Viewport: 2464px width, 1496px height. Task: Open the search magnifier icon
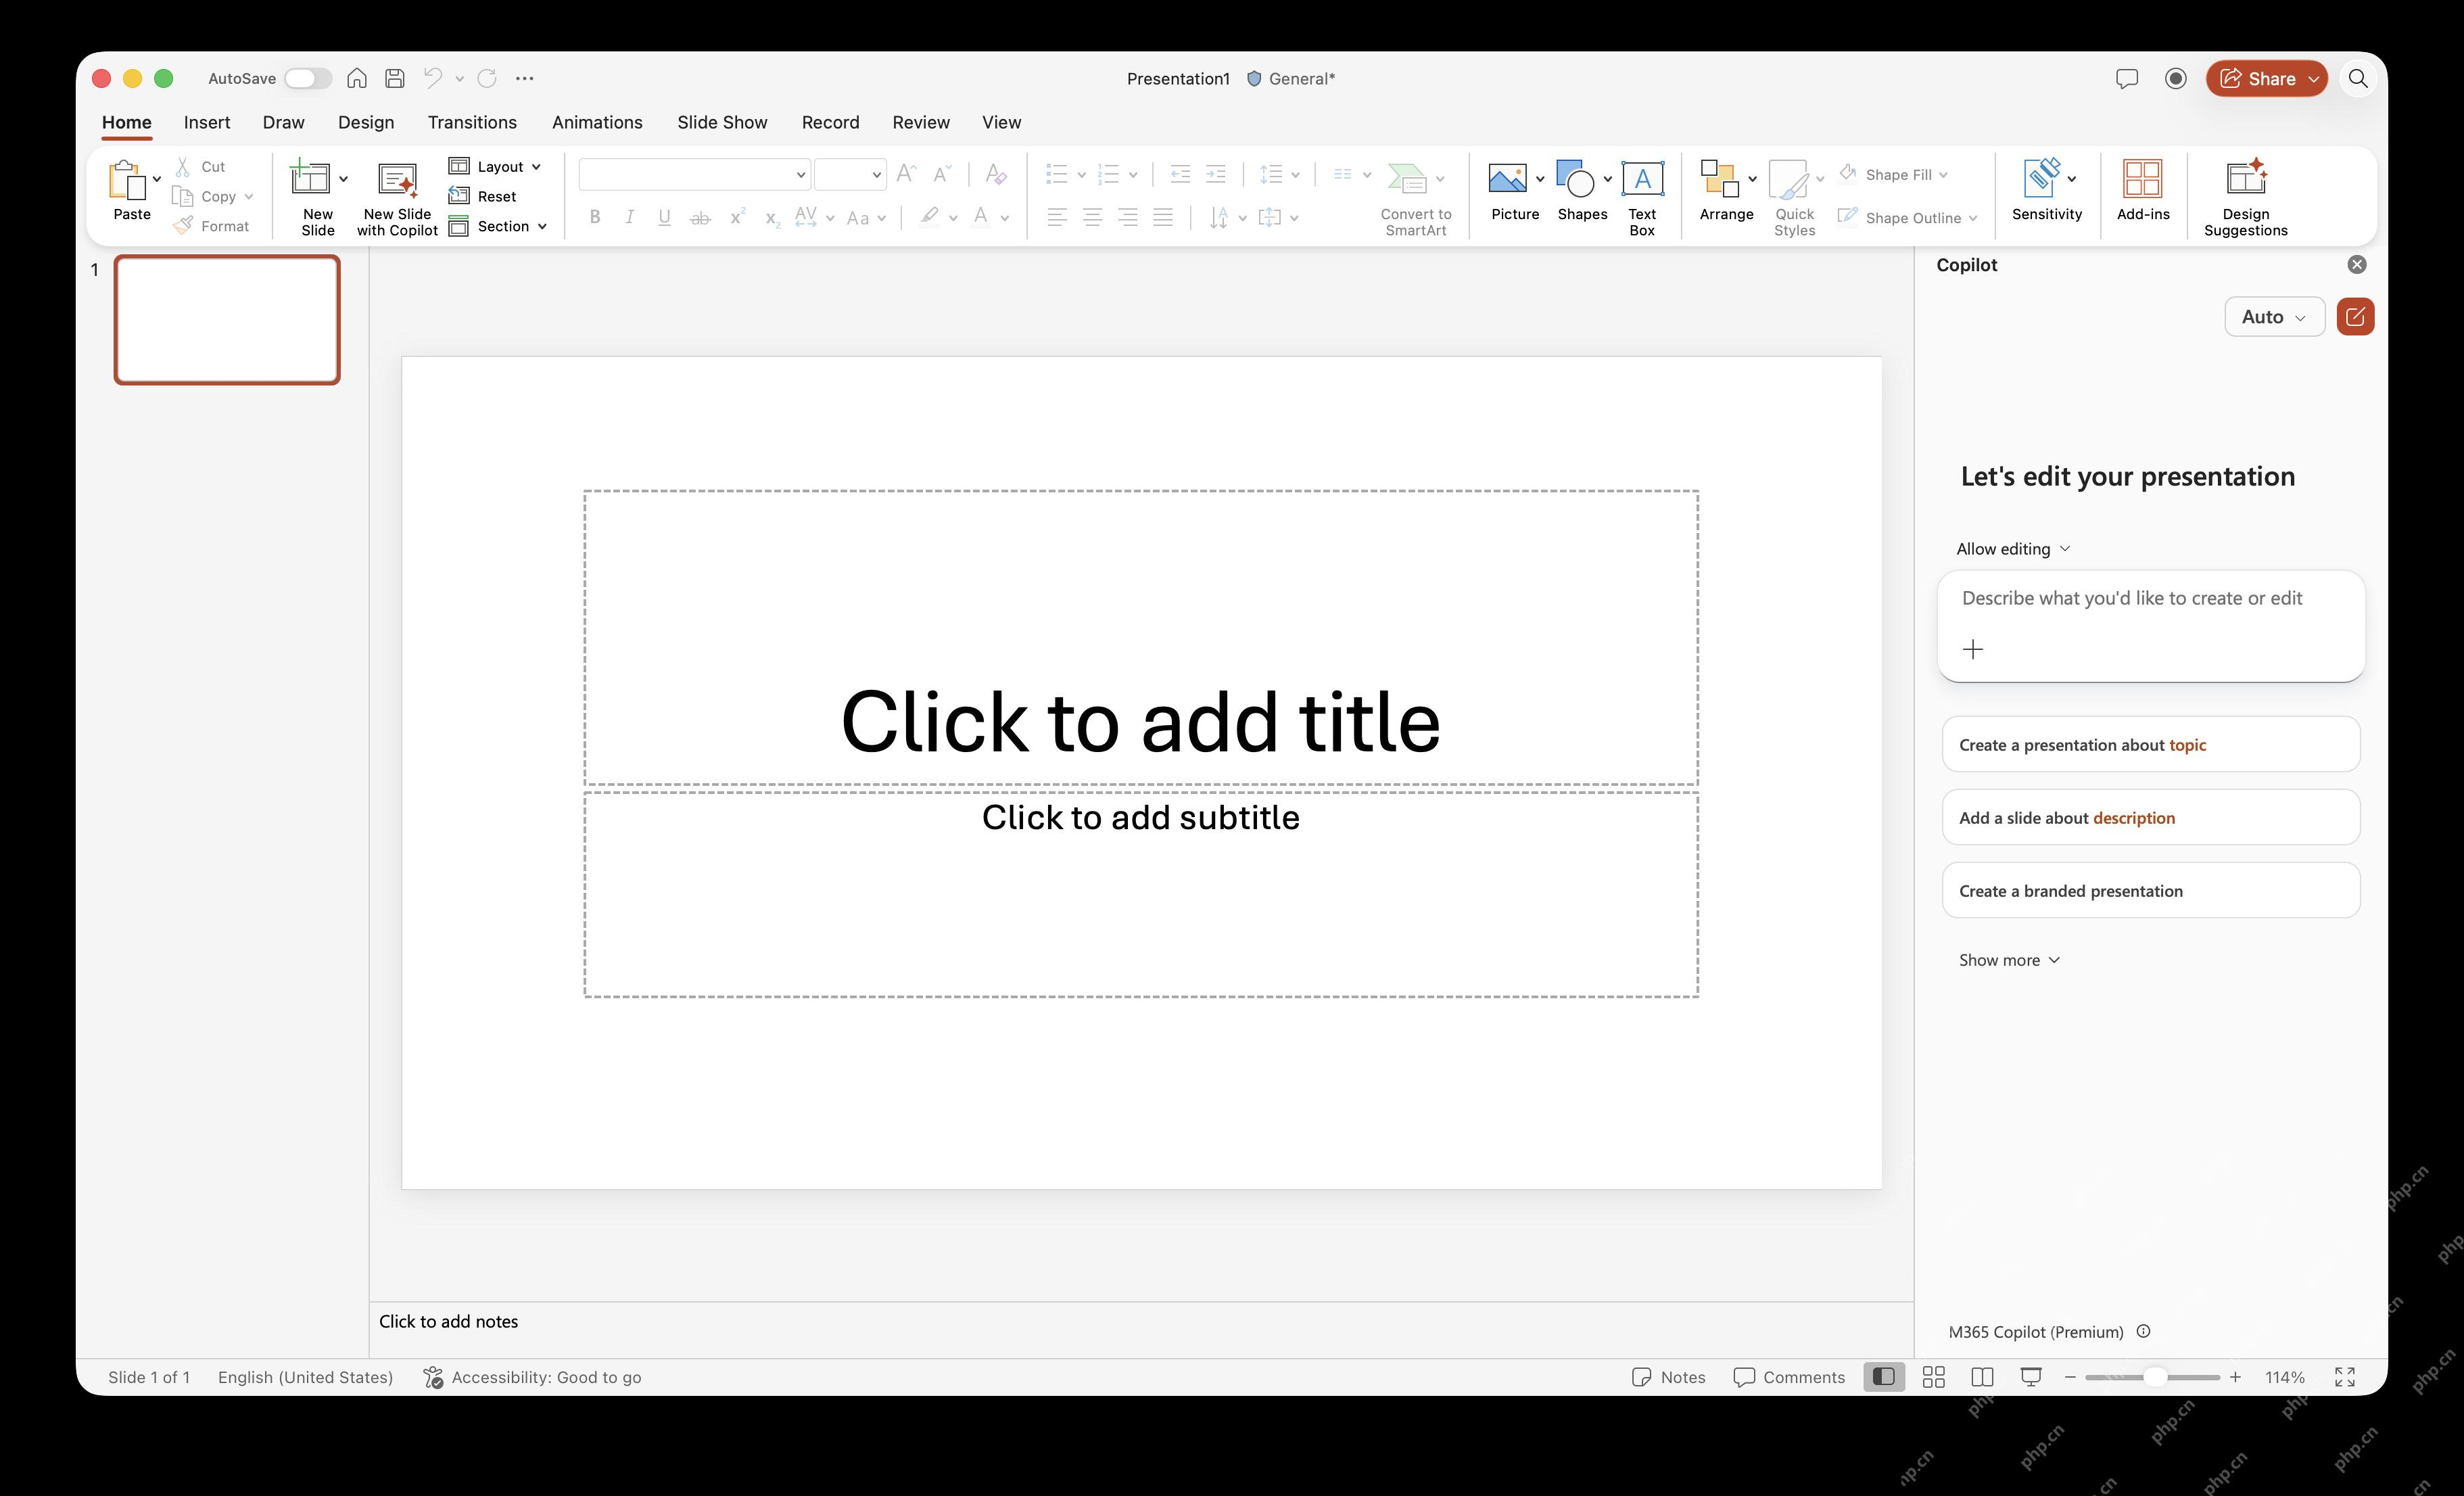pos(2358,78)
